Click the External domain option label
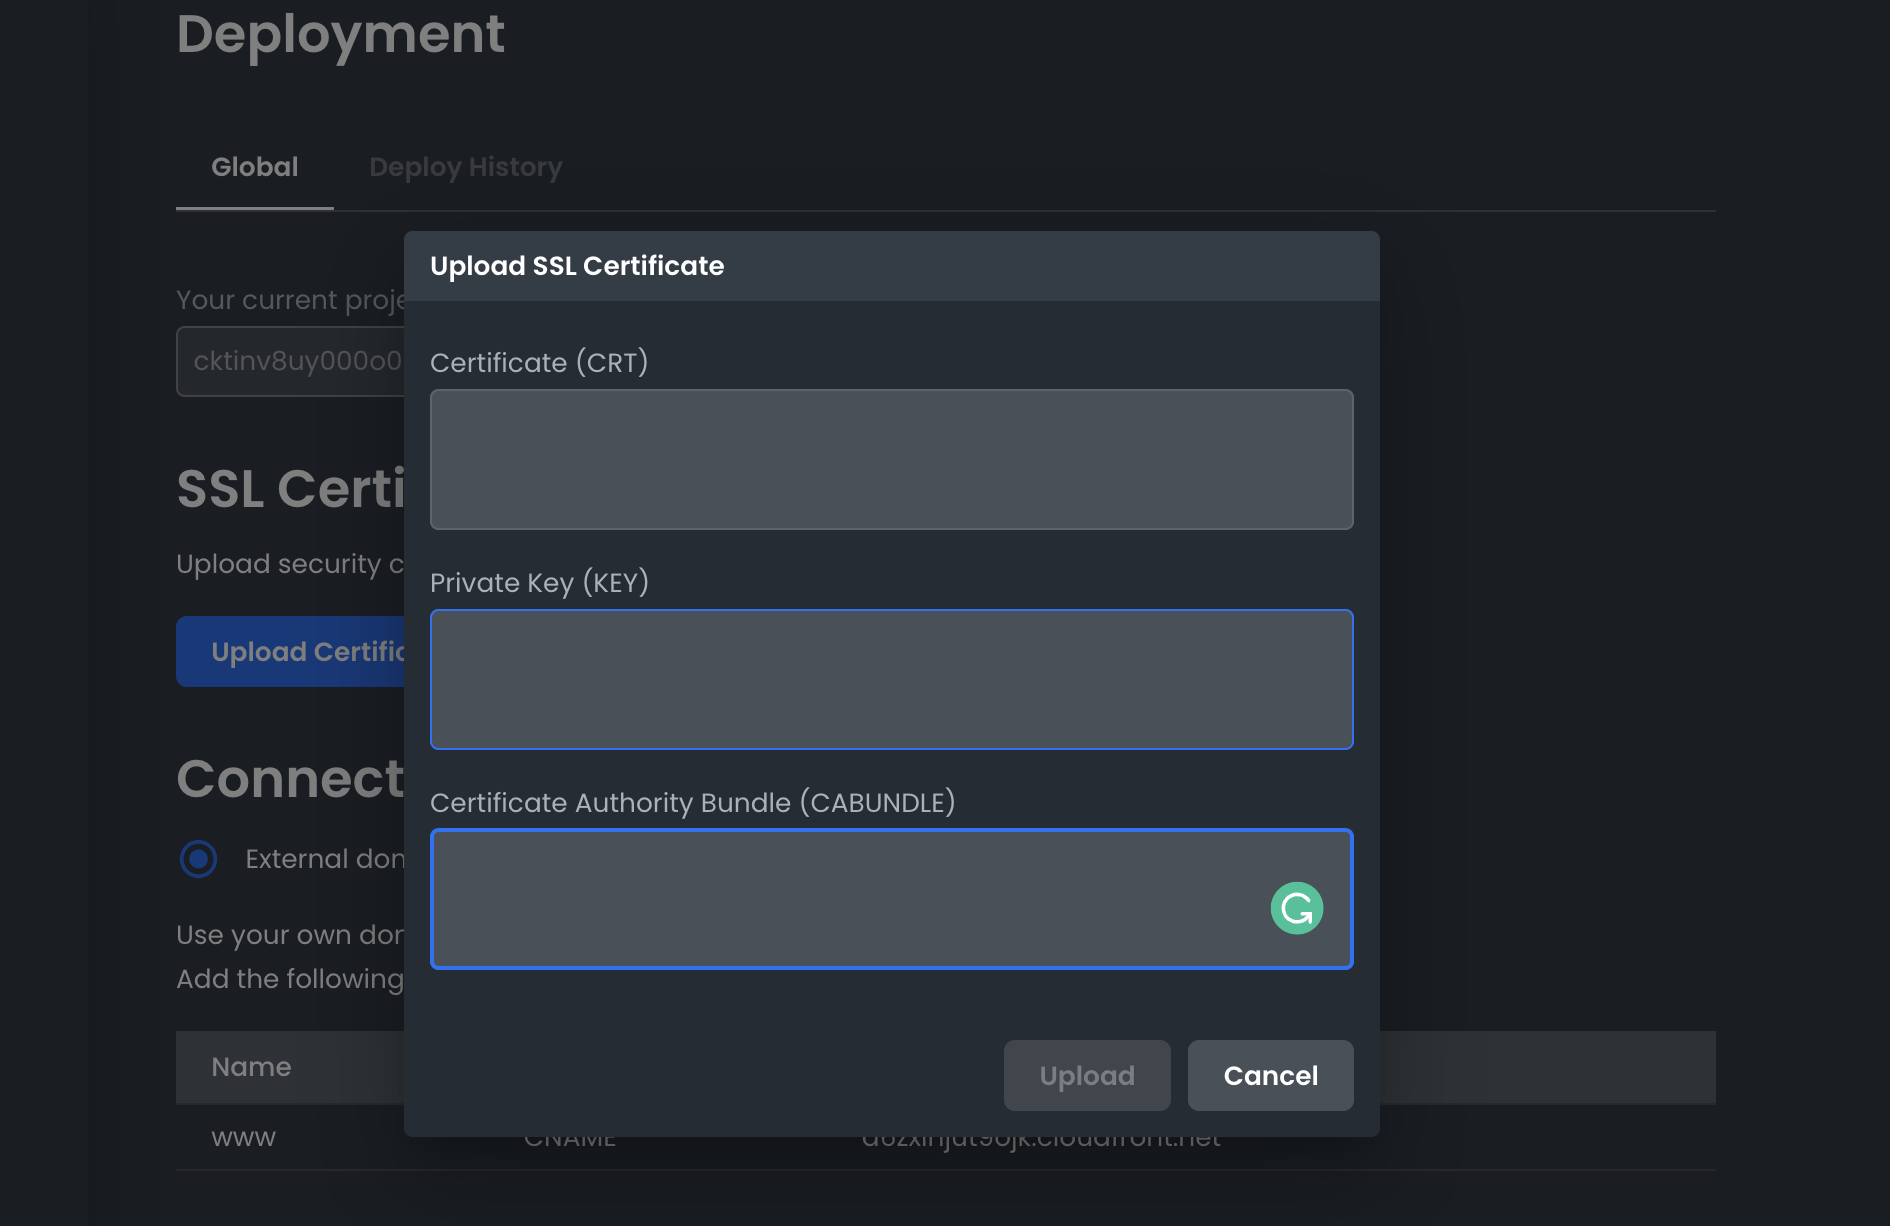1890x1226 pixels. [x=324, y=859]
